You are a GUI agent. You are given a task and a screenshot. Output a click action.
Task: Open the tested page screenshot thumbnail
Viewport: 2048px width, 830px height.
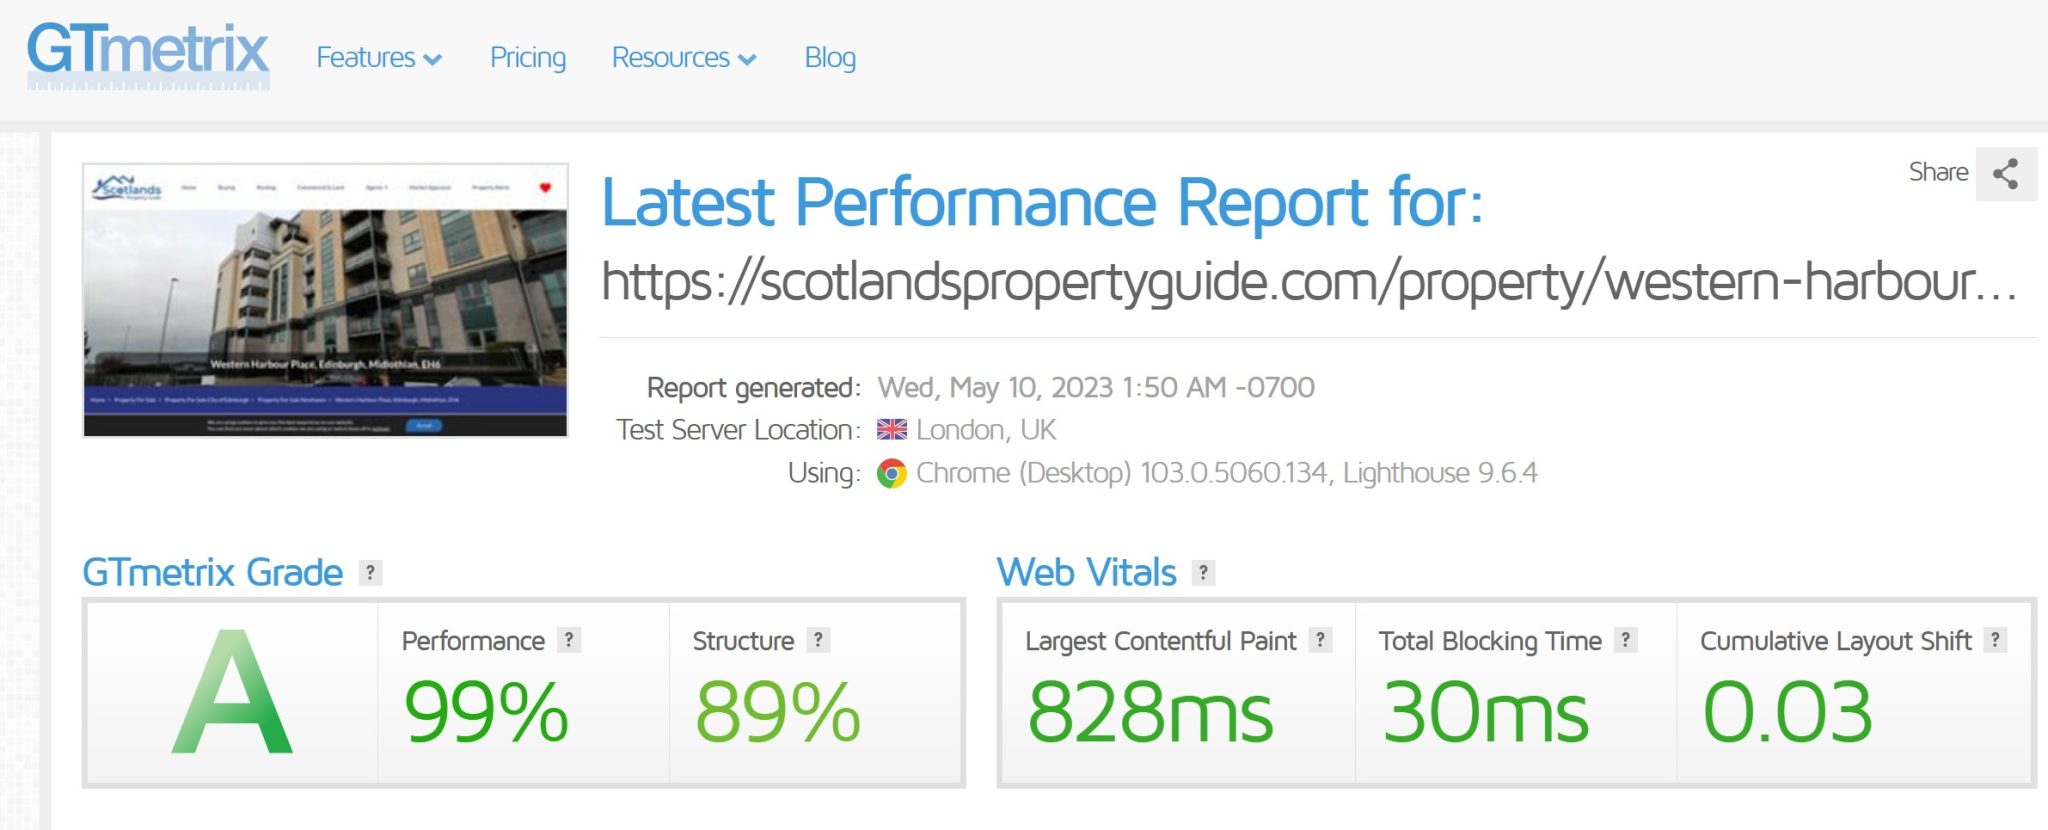coord(325,300)
